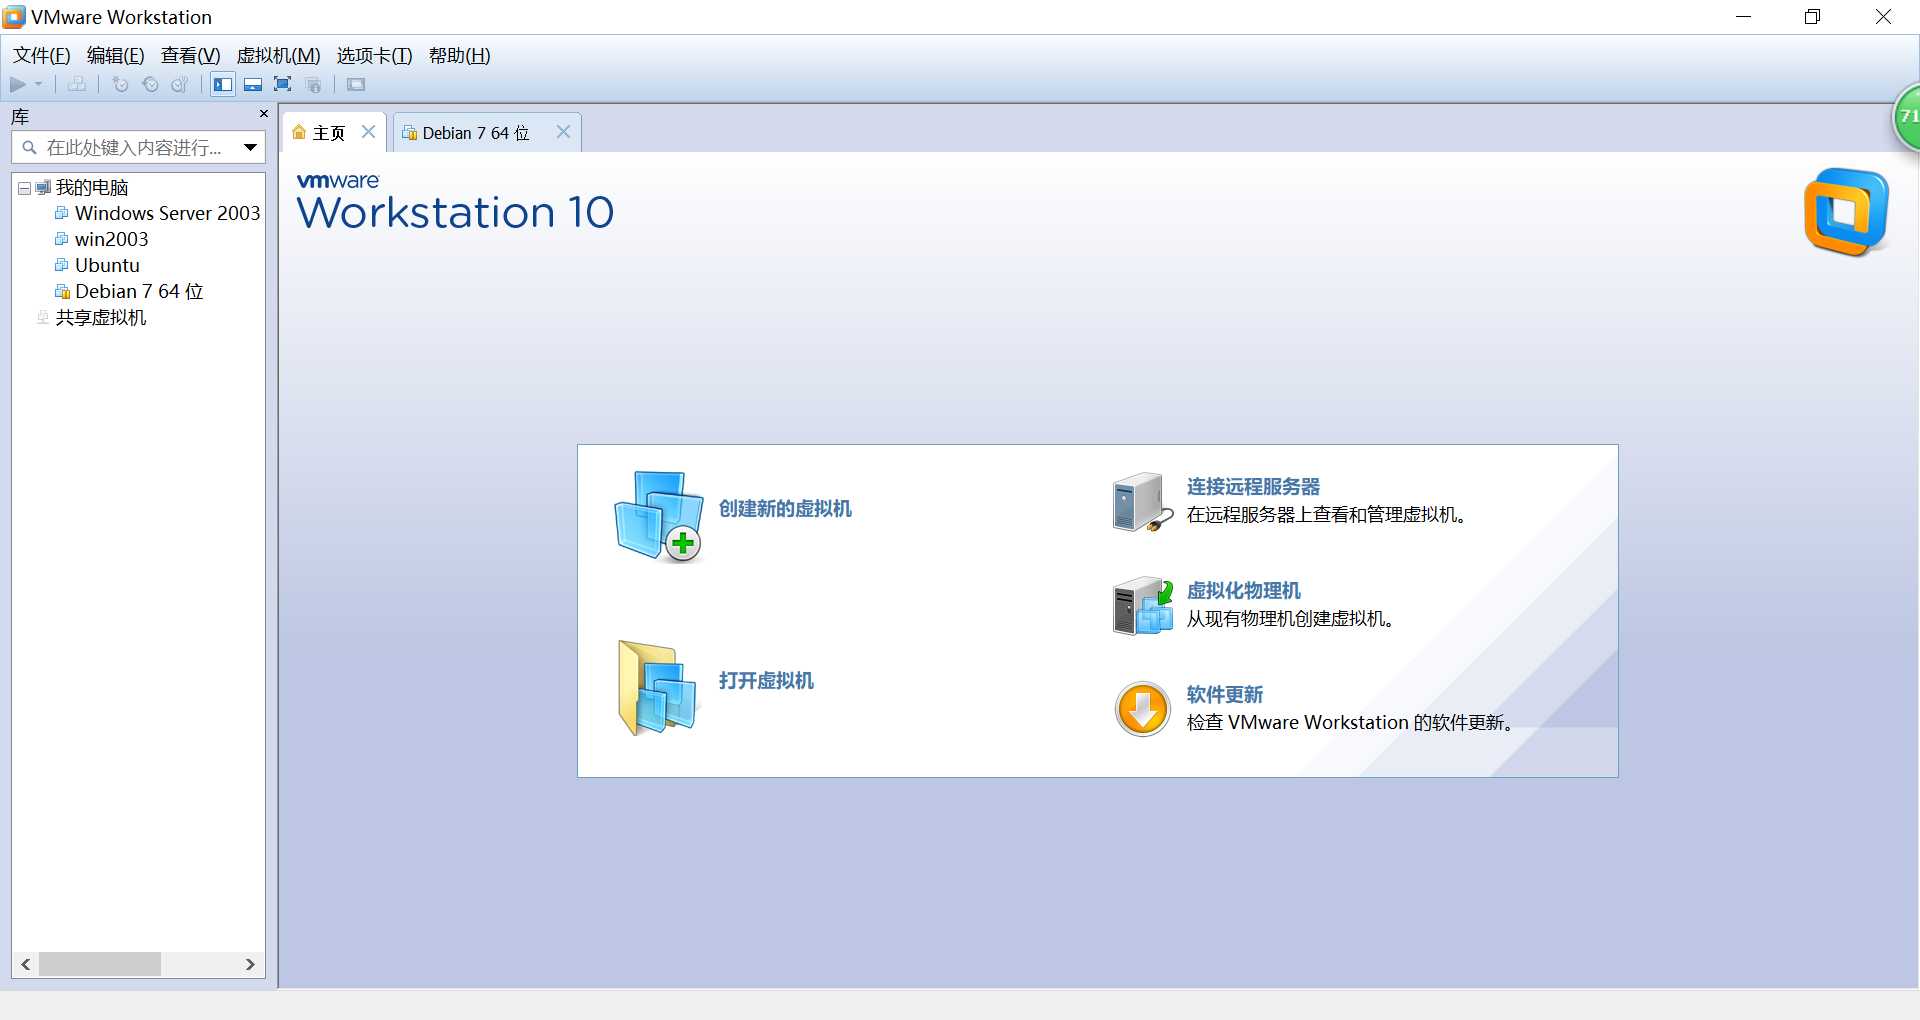Click the 虚拟化物理机 link
Screen dimensions: 1920x1020
point(1243,591)
